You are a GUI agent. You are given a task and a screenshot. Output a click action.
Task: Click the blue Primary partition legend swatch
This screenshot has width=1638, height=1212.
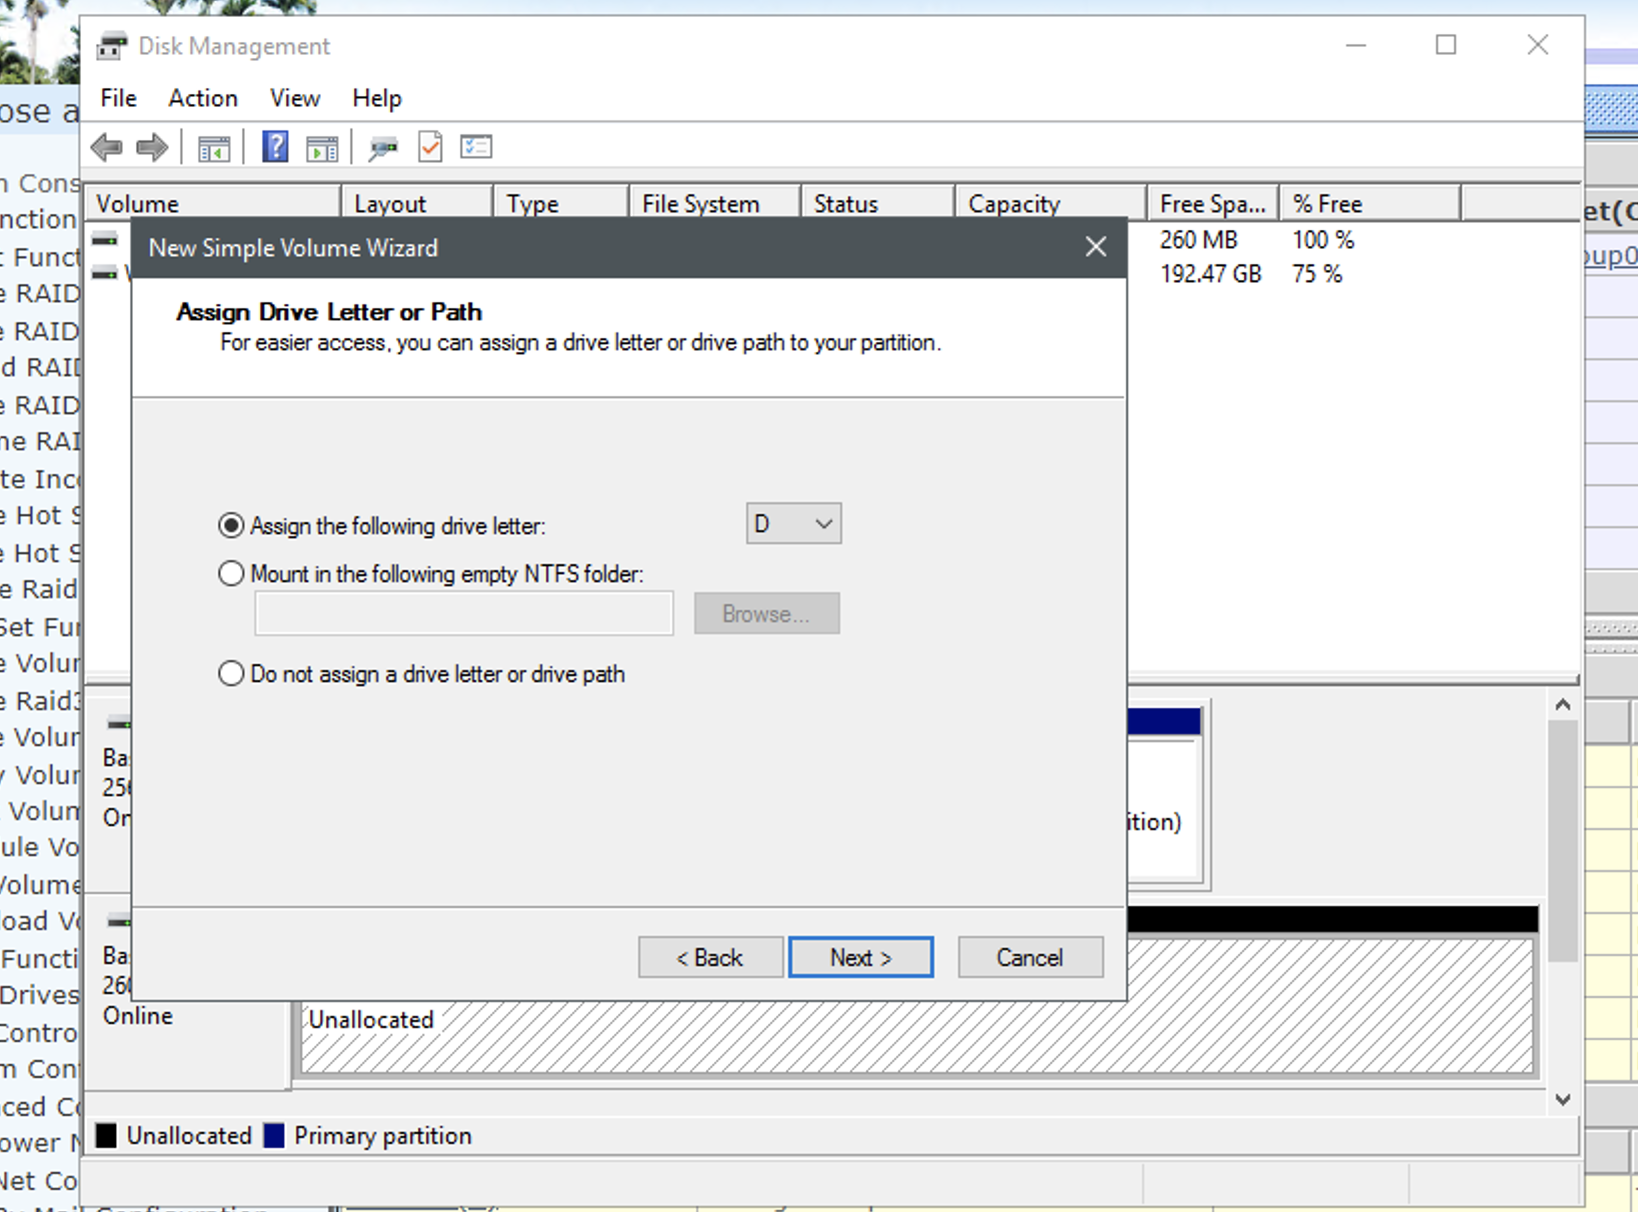pyautogui.click(x=274, y=1136)
